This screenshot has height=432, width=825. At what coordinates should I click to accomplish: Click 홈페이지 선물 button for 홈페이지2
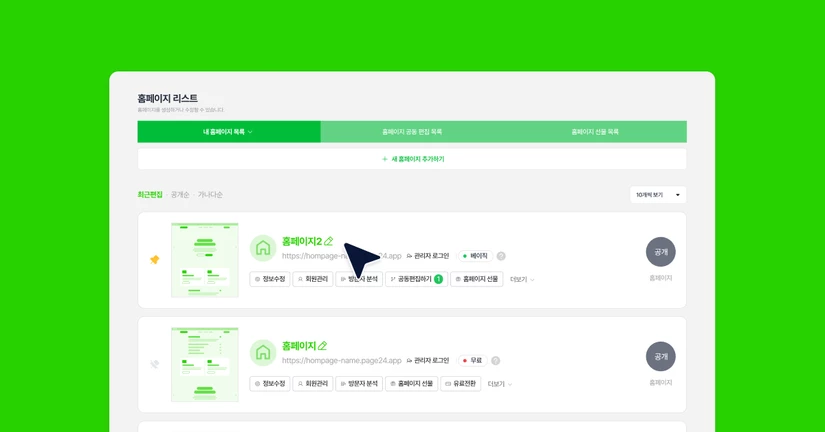[x=477, y=279]
